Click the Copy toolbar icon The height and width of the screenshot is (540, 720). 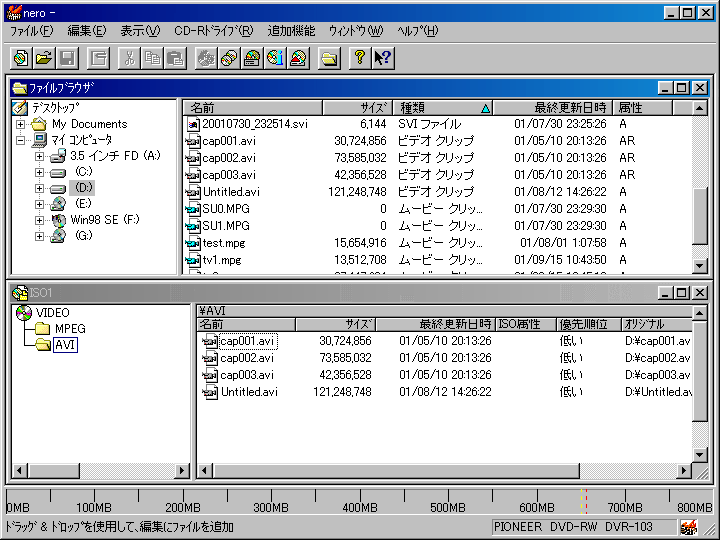click(x=152, y=58)
